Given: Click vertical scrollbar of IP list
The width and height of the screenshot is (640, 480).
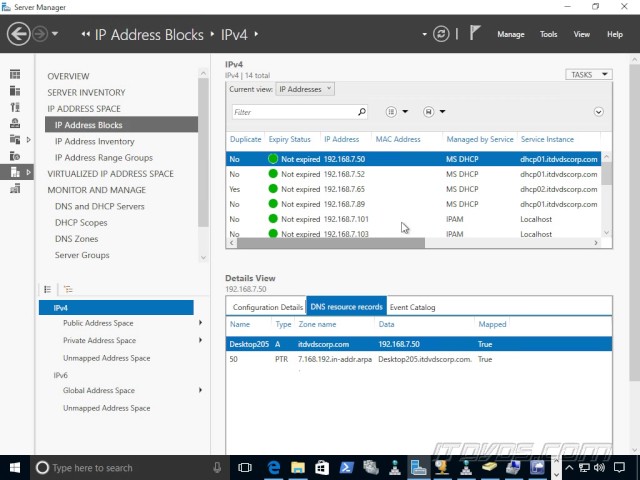Looking at the screenshot, I should click(x=607, y=174).
